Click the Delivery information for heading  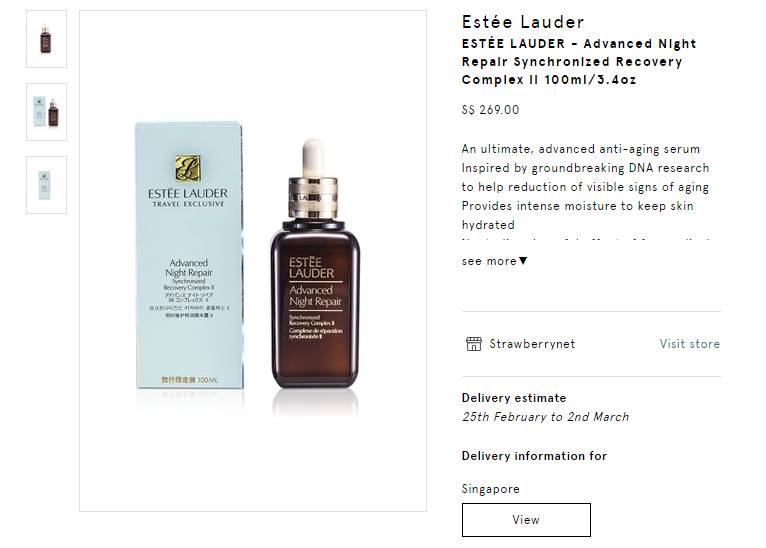click(534, 456)
